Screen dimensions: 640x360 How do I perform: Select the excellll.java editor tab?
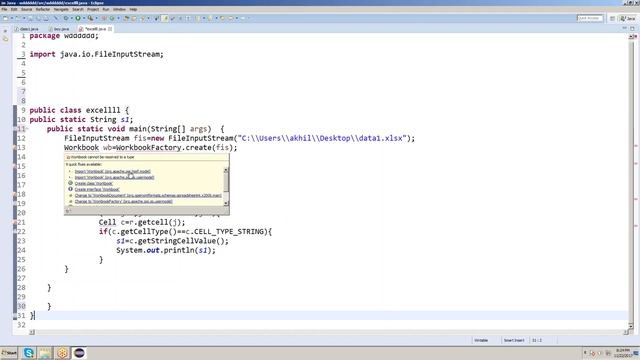pyautogui.click(x=95, y=29)
